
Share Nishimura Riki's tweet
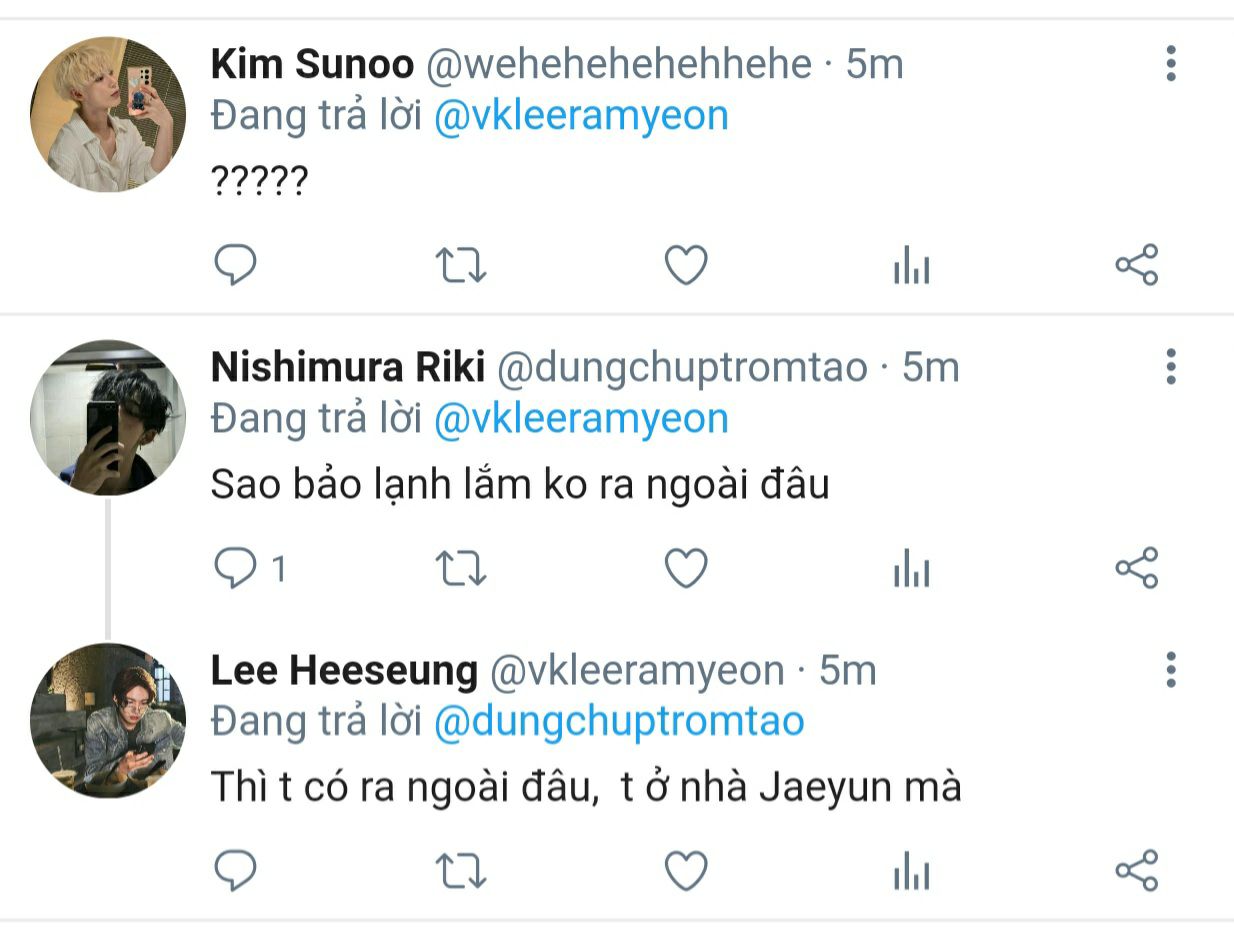[x=1136, y=568]
